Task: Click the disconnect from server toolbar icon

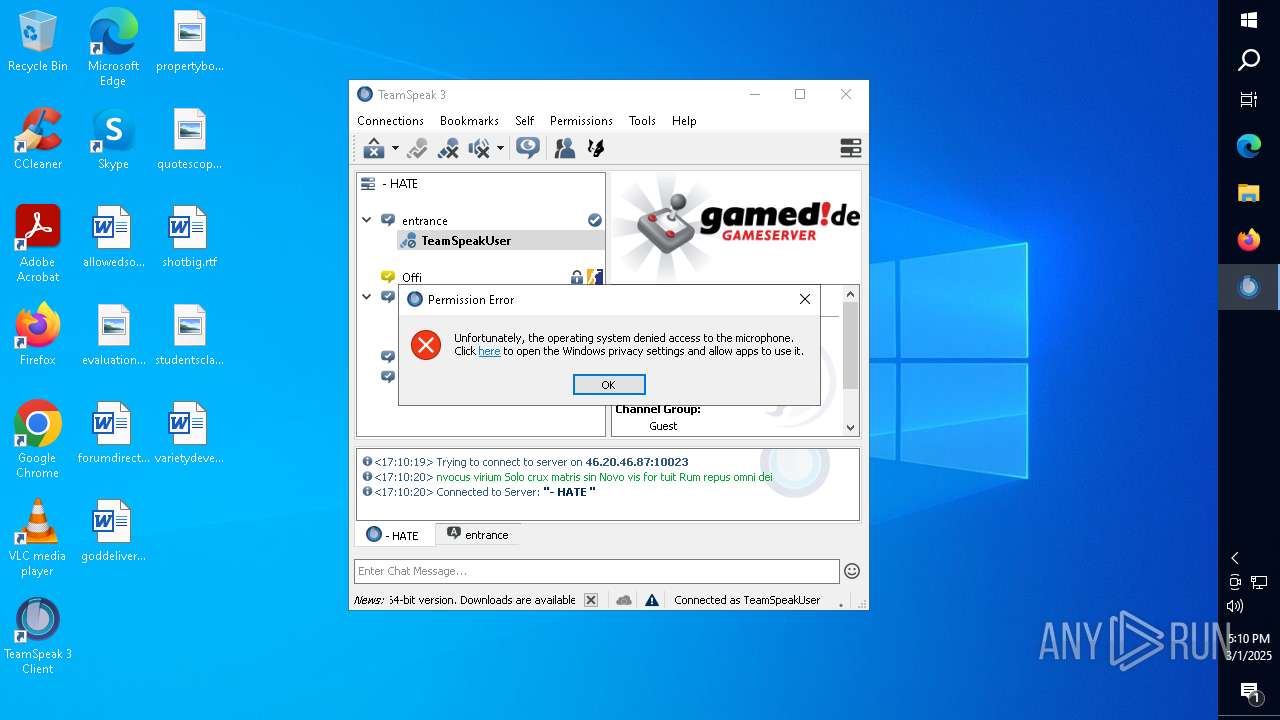Action: (x=374, y=148)
